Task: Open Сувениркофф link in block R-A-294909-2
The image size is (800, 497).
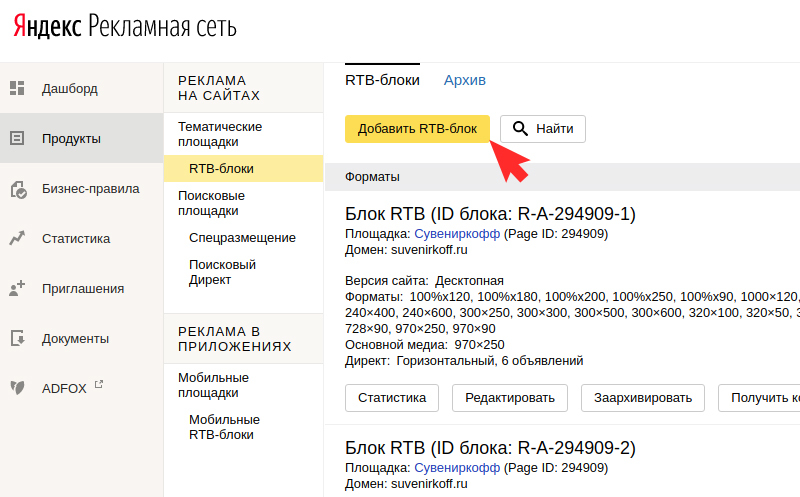Action: tap(457, 468)
